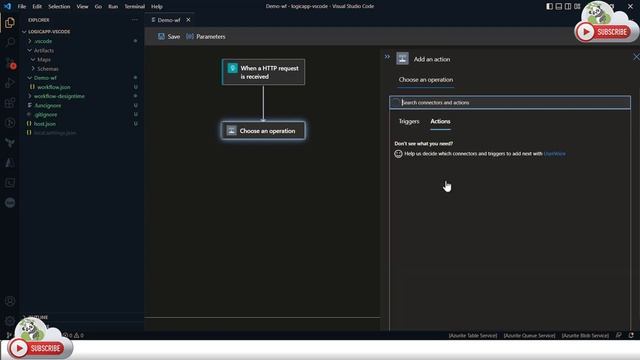Image resolution: width=640 pixels, height=360 pixels.
Task: Click the errors and warnings status indicator
Action: click(73, 335)
